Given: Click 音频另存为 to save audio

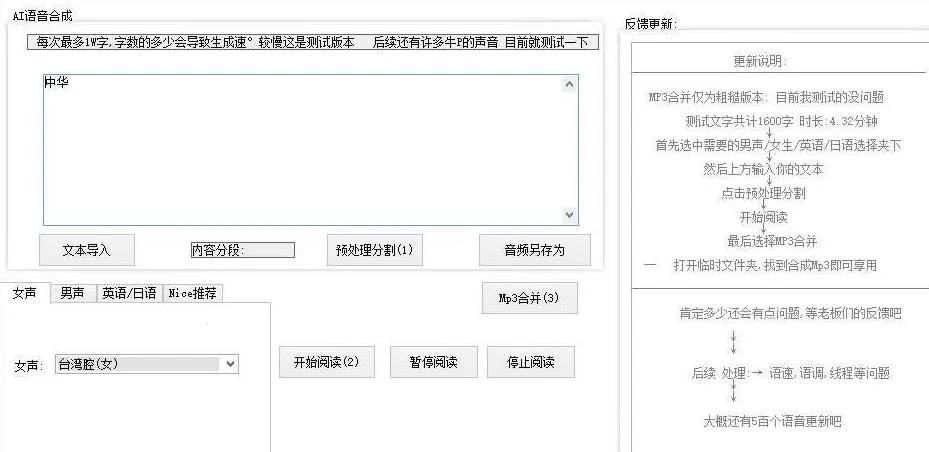Looking at the screenshot, I should coord(534,250).
